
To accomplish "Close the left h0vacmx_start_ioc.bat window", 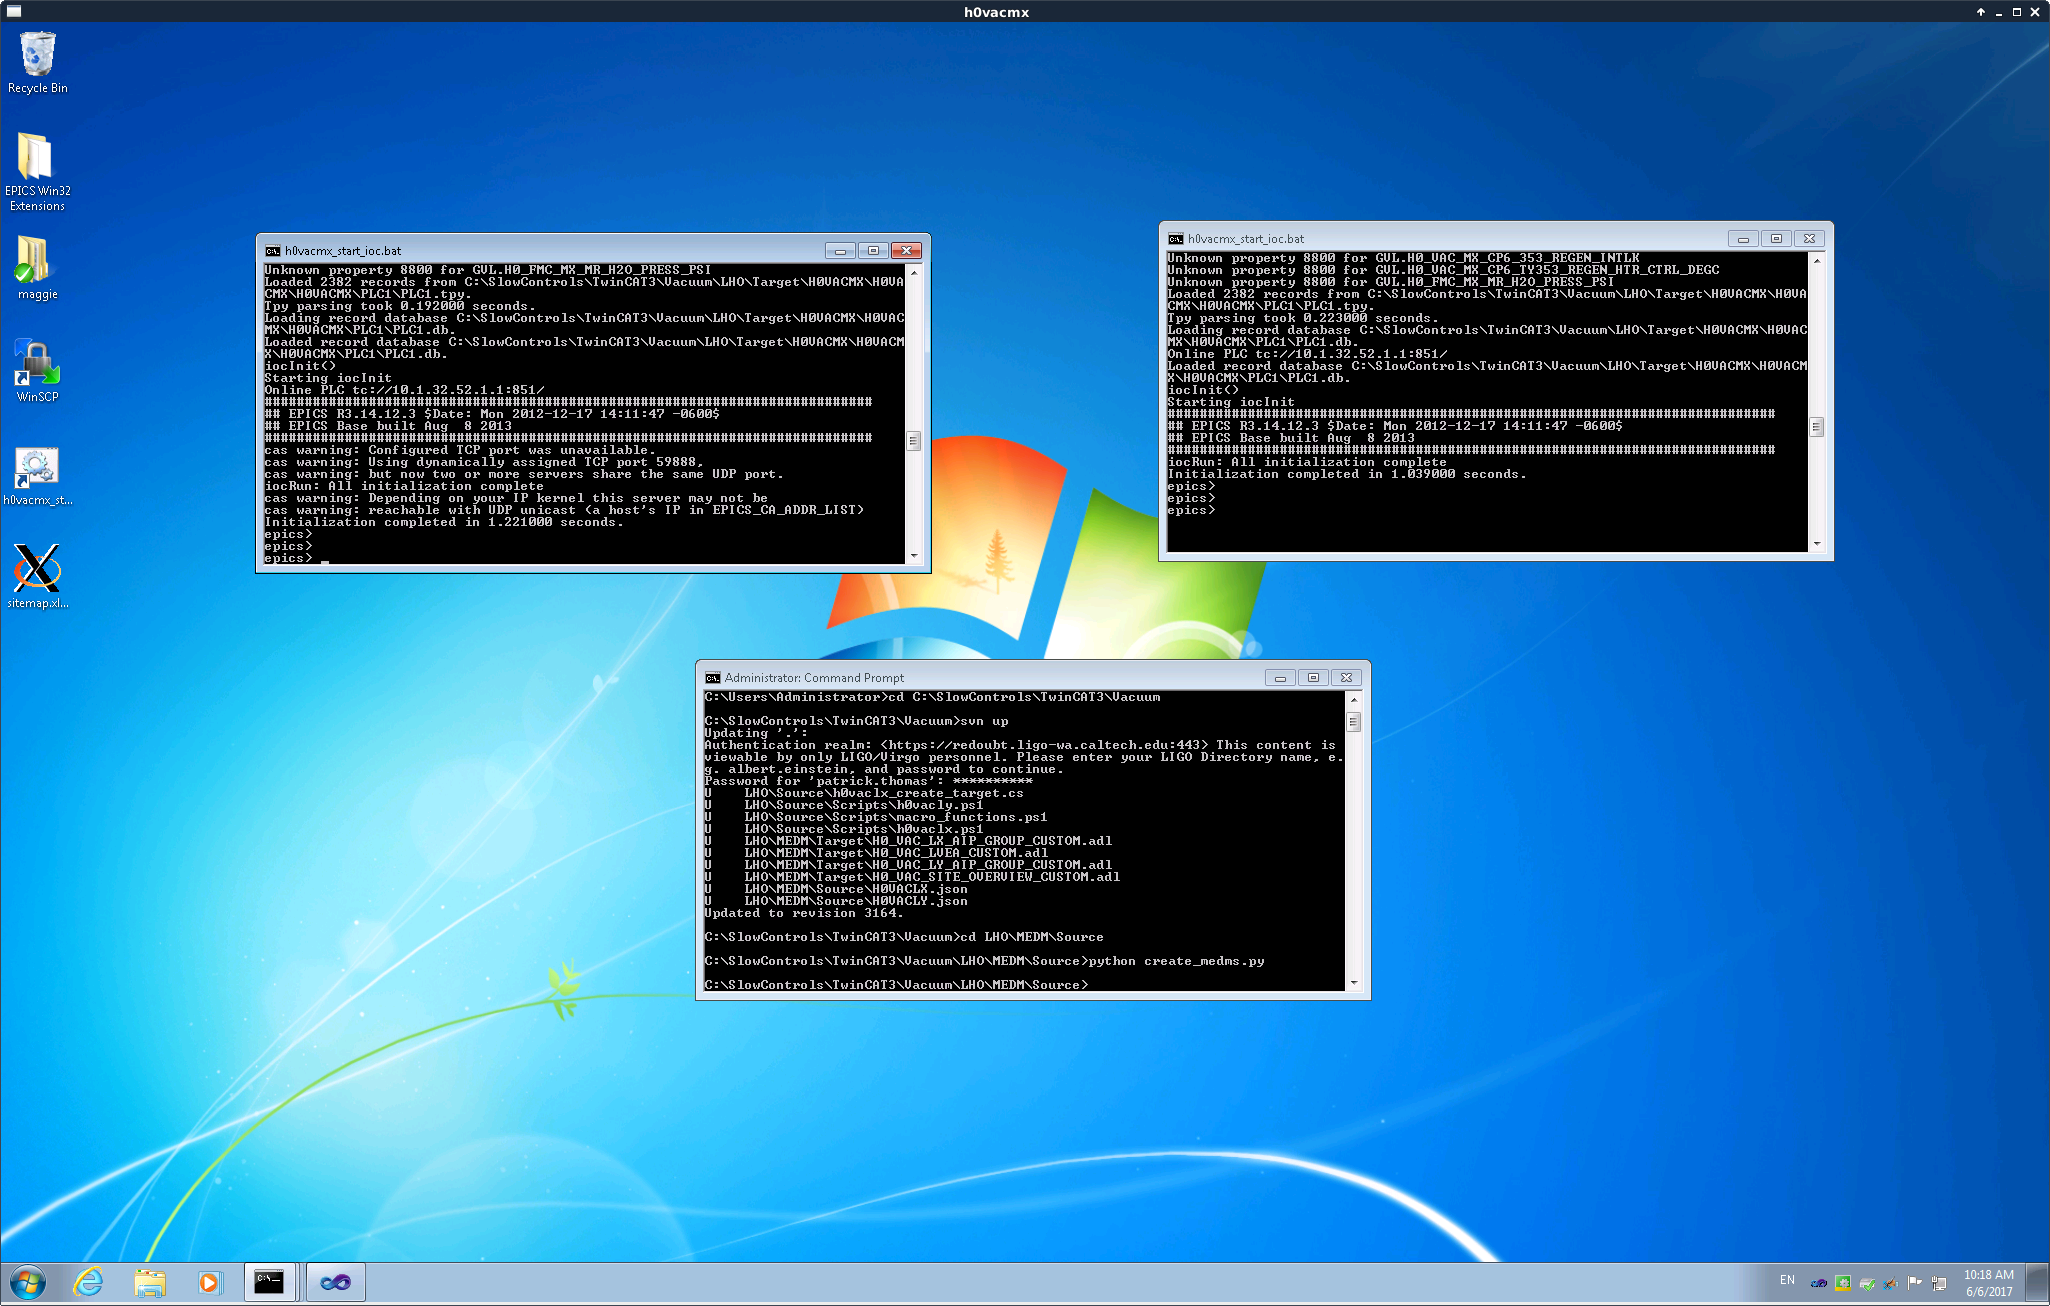I will [906, 251].
